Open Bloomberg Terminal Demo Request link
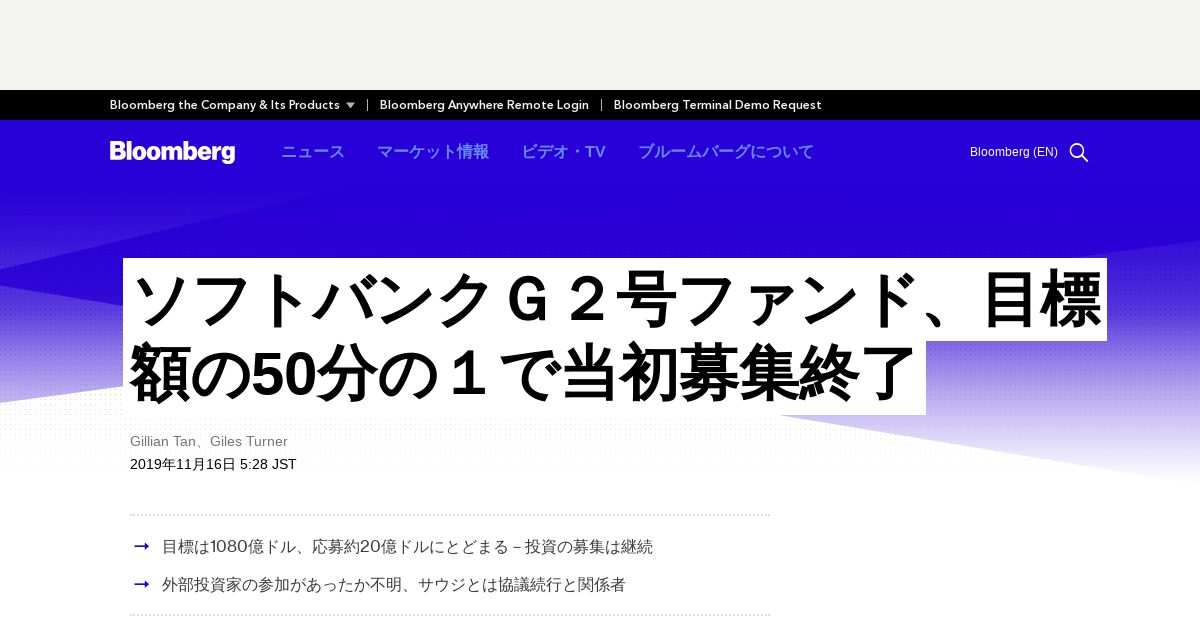 pyautogui.click(x=717, y=105)
